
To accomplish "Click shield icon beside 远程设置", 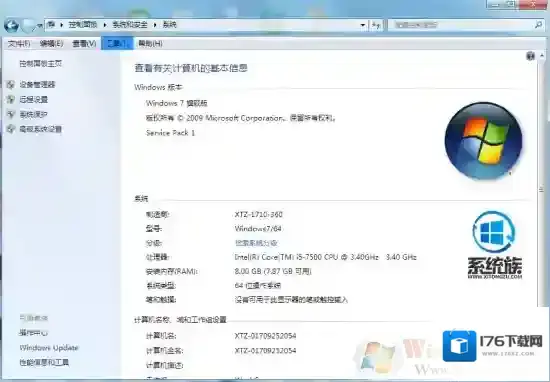I will (11, 99).
